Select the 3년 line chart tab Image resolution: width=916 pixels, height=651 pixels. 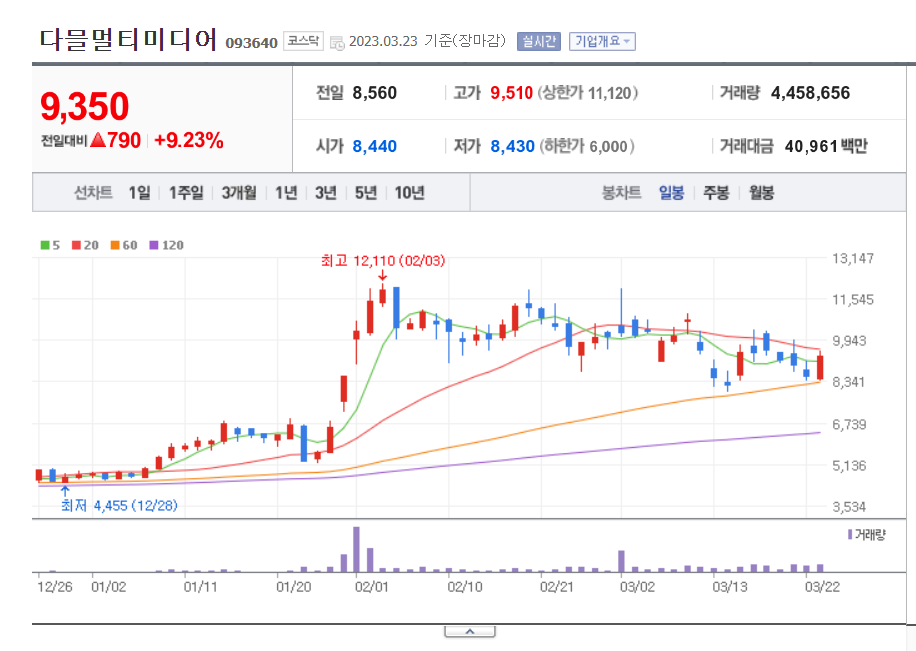pos(326,192)
